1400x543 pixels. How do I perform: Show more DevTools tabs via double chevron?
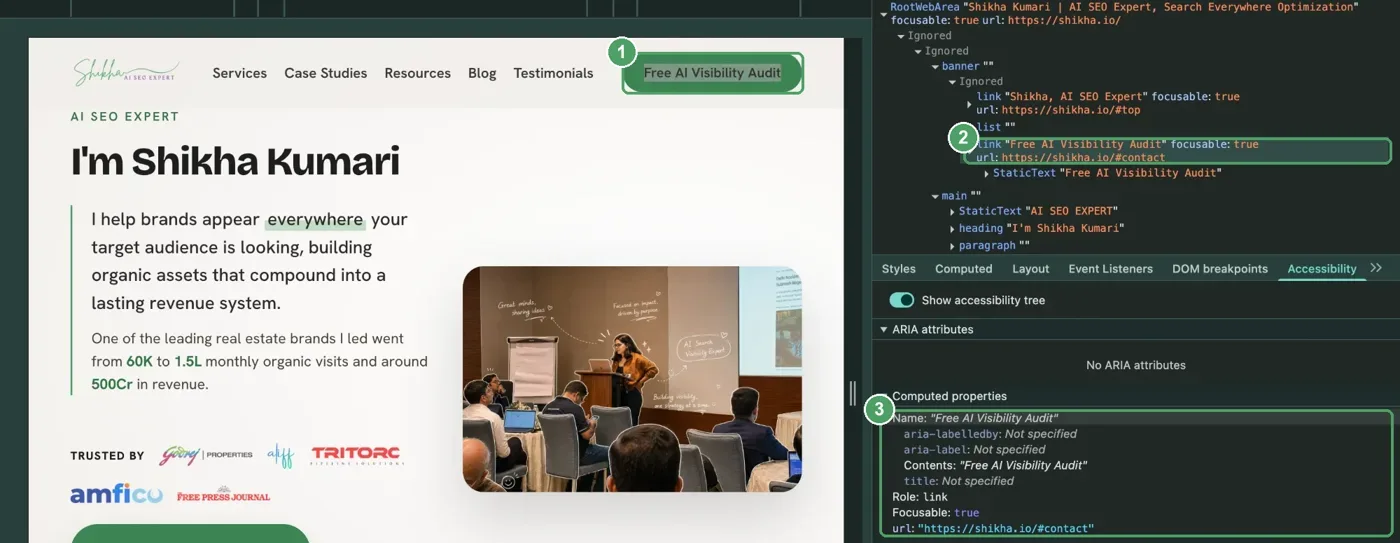pyautogui.click(x=1376, y=268)
